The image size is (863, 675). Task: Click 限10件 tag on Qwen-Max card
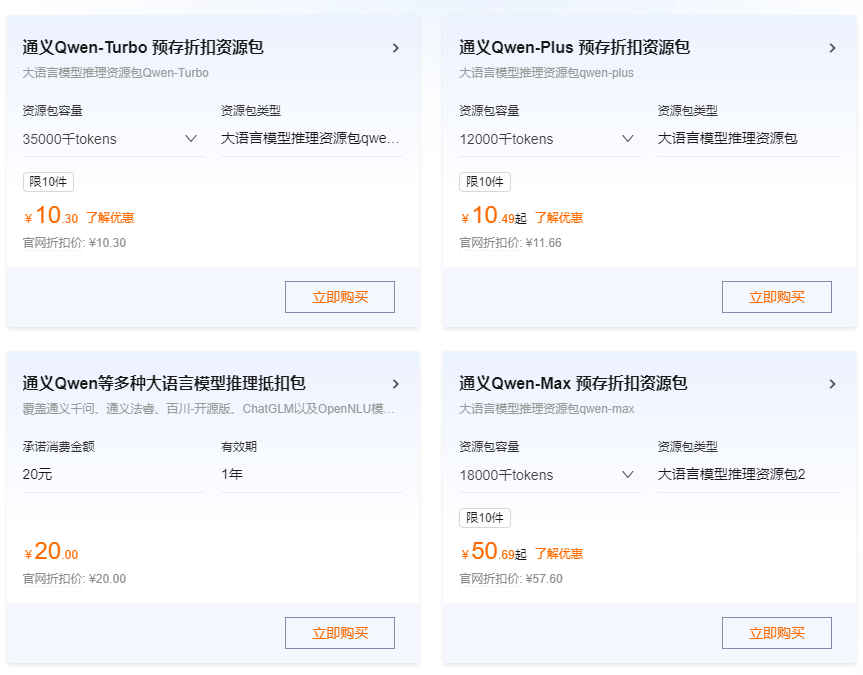point(485,518)
